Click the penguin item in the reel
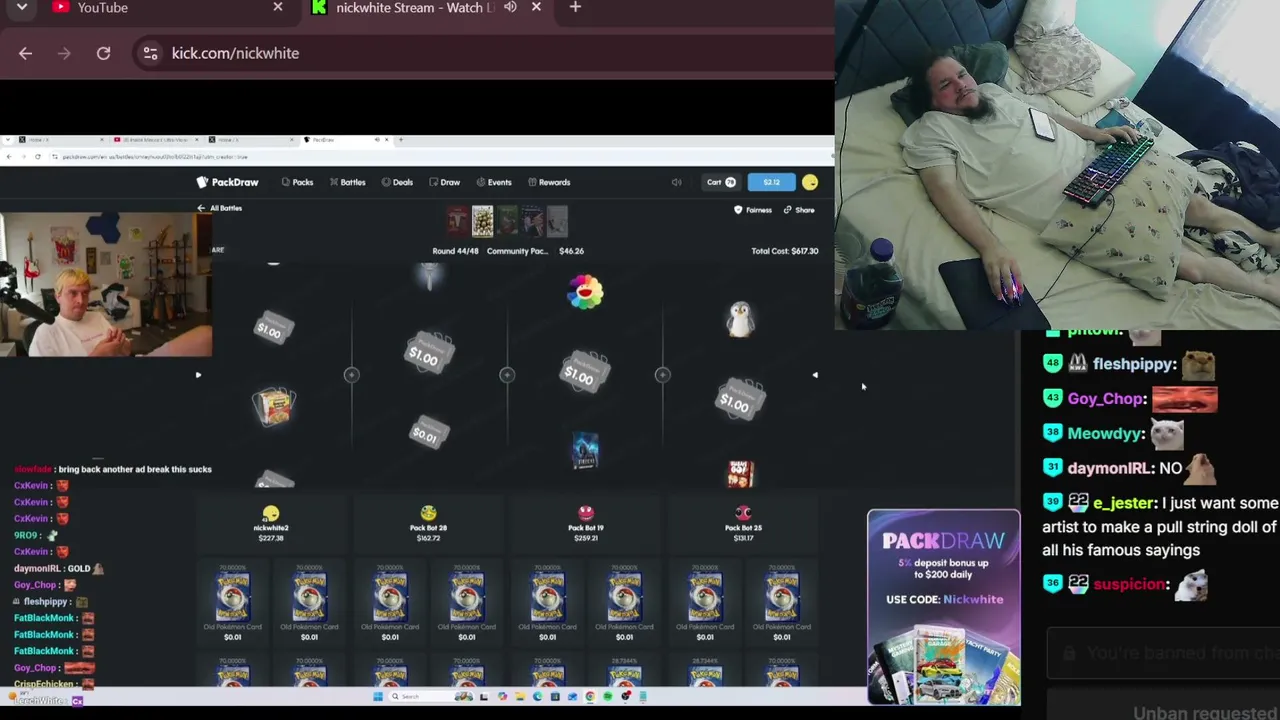 (741, 319)
